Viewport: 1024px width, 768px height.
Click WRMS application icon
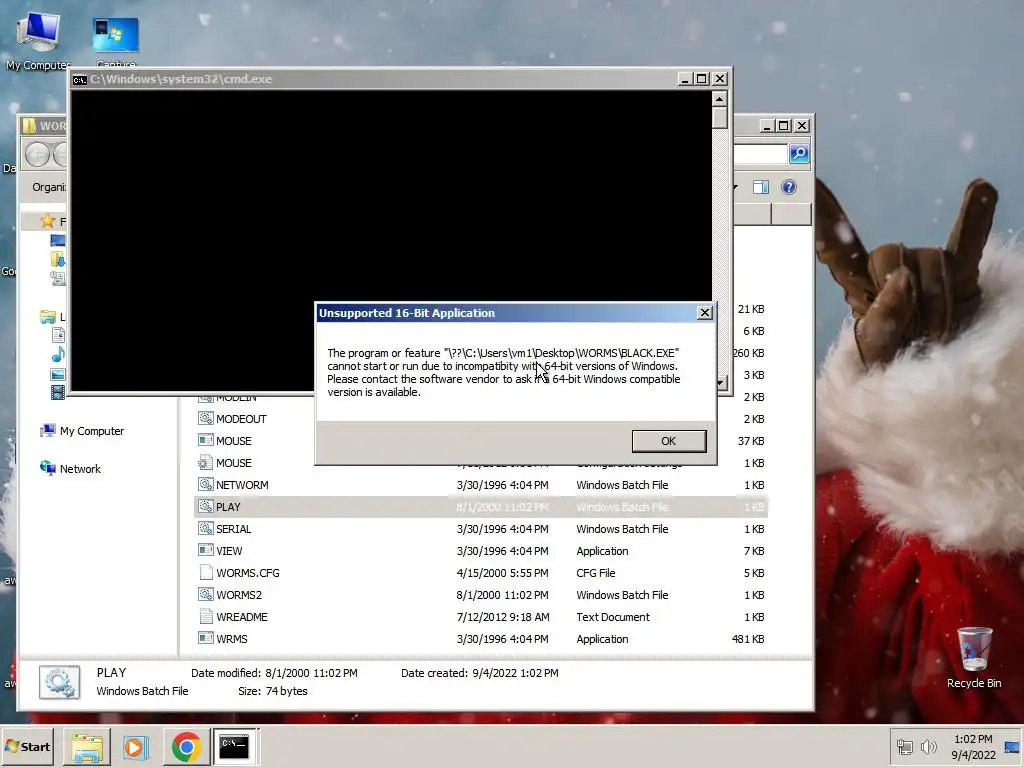click(206, 638)
